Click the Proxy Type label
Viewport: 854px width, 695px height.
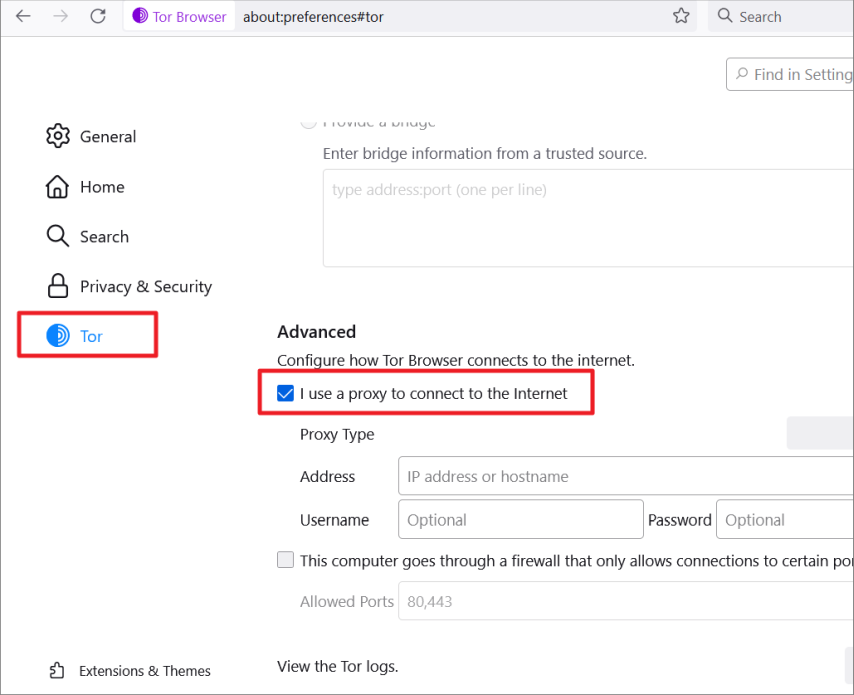(x=337, y=434)
